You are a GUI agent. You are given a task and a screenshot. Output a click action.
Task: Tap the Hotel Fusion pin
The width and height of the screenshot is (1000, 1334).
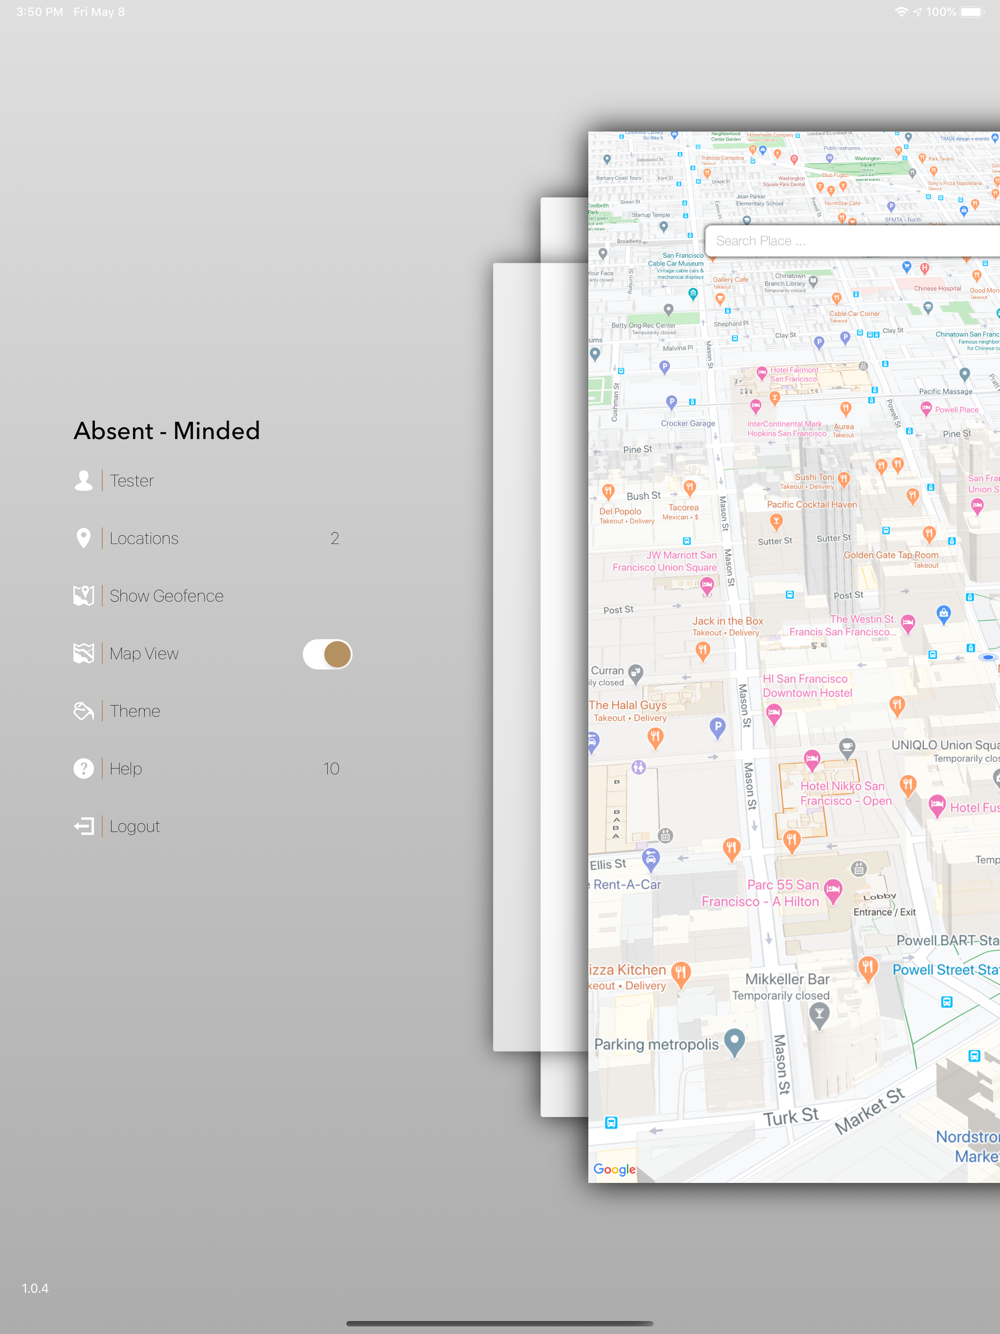point(937,805)
